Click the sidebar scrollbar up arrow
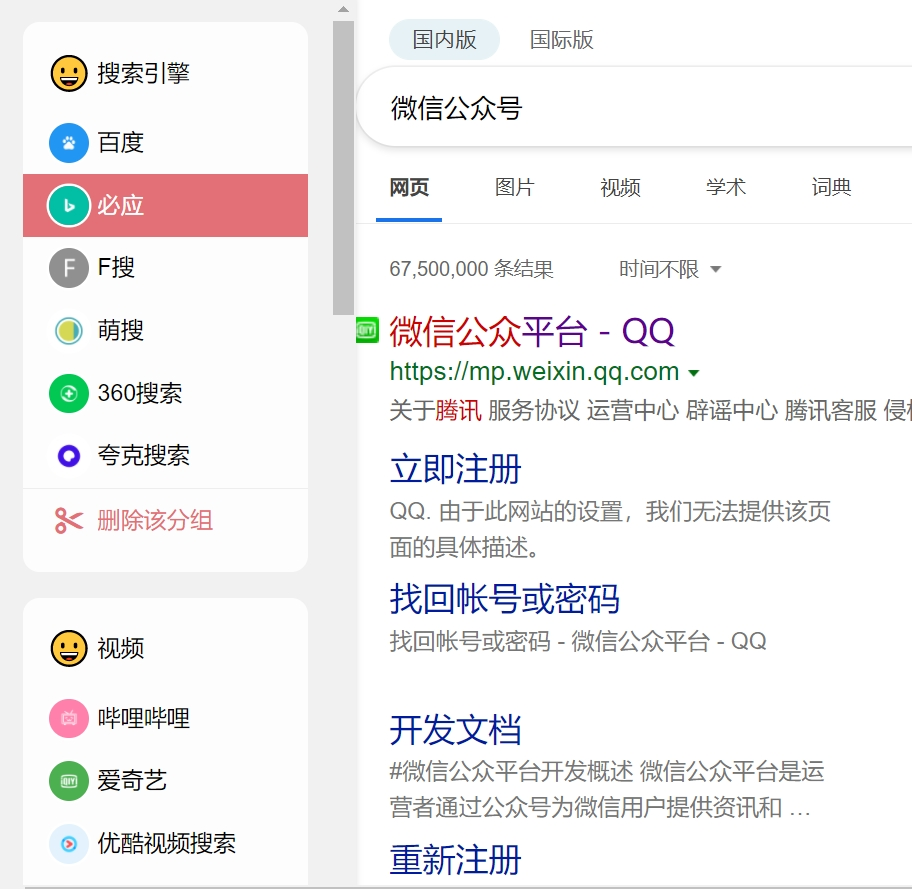The image size is (912, 889). click(343, 9)
